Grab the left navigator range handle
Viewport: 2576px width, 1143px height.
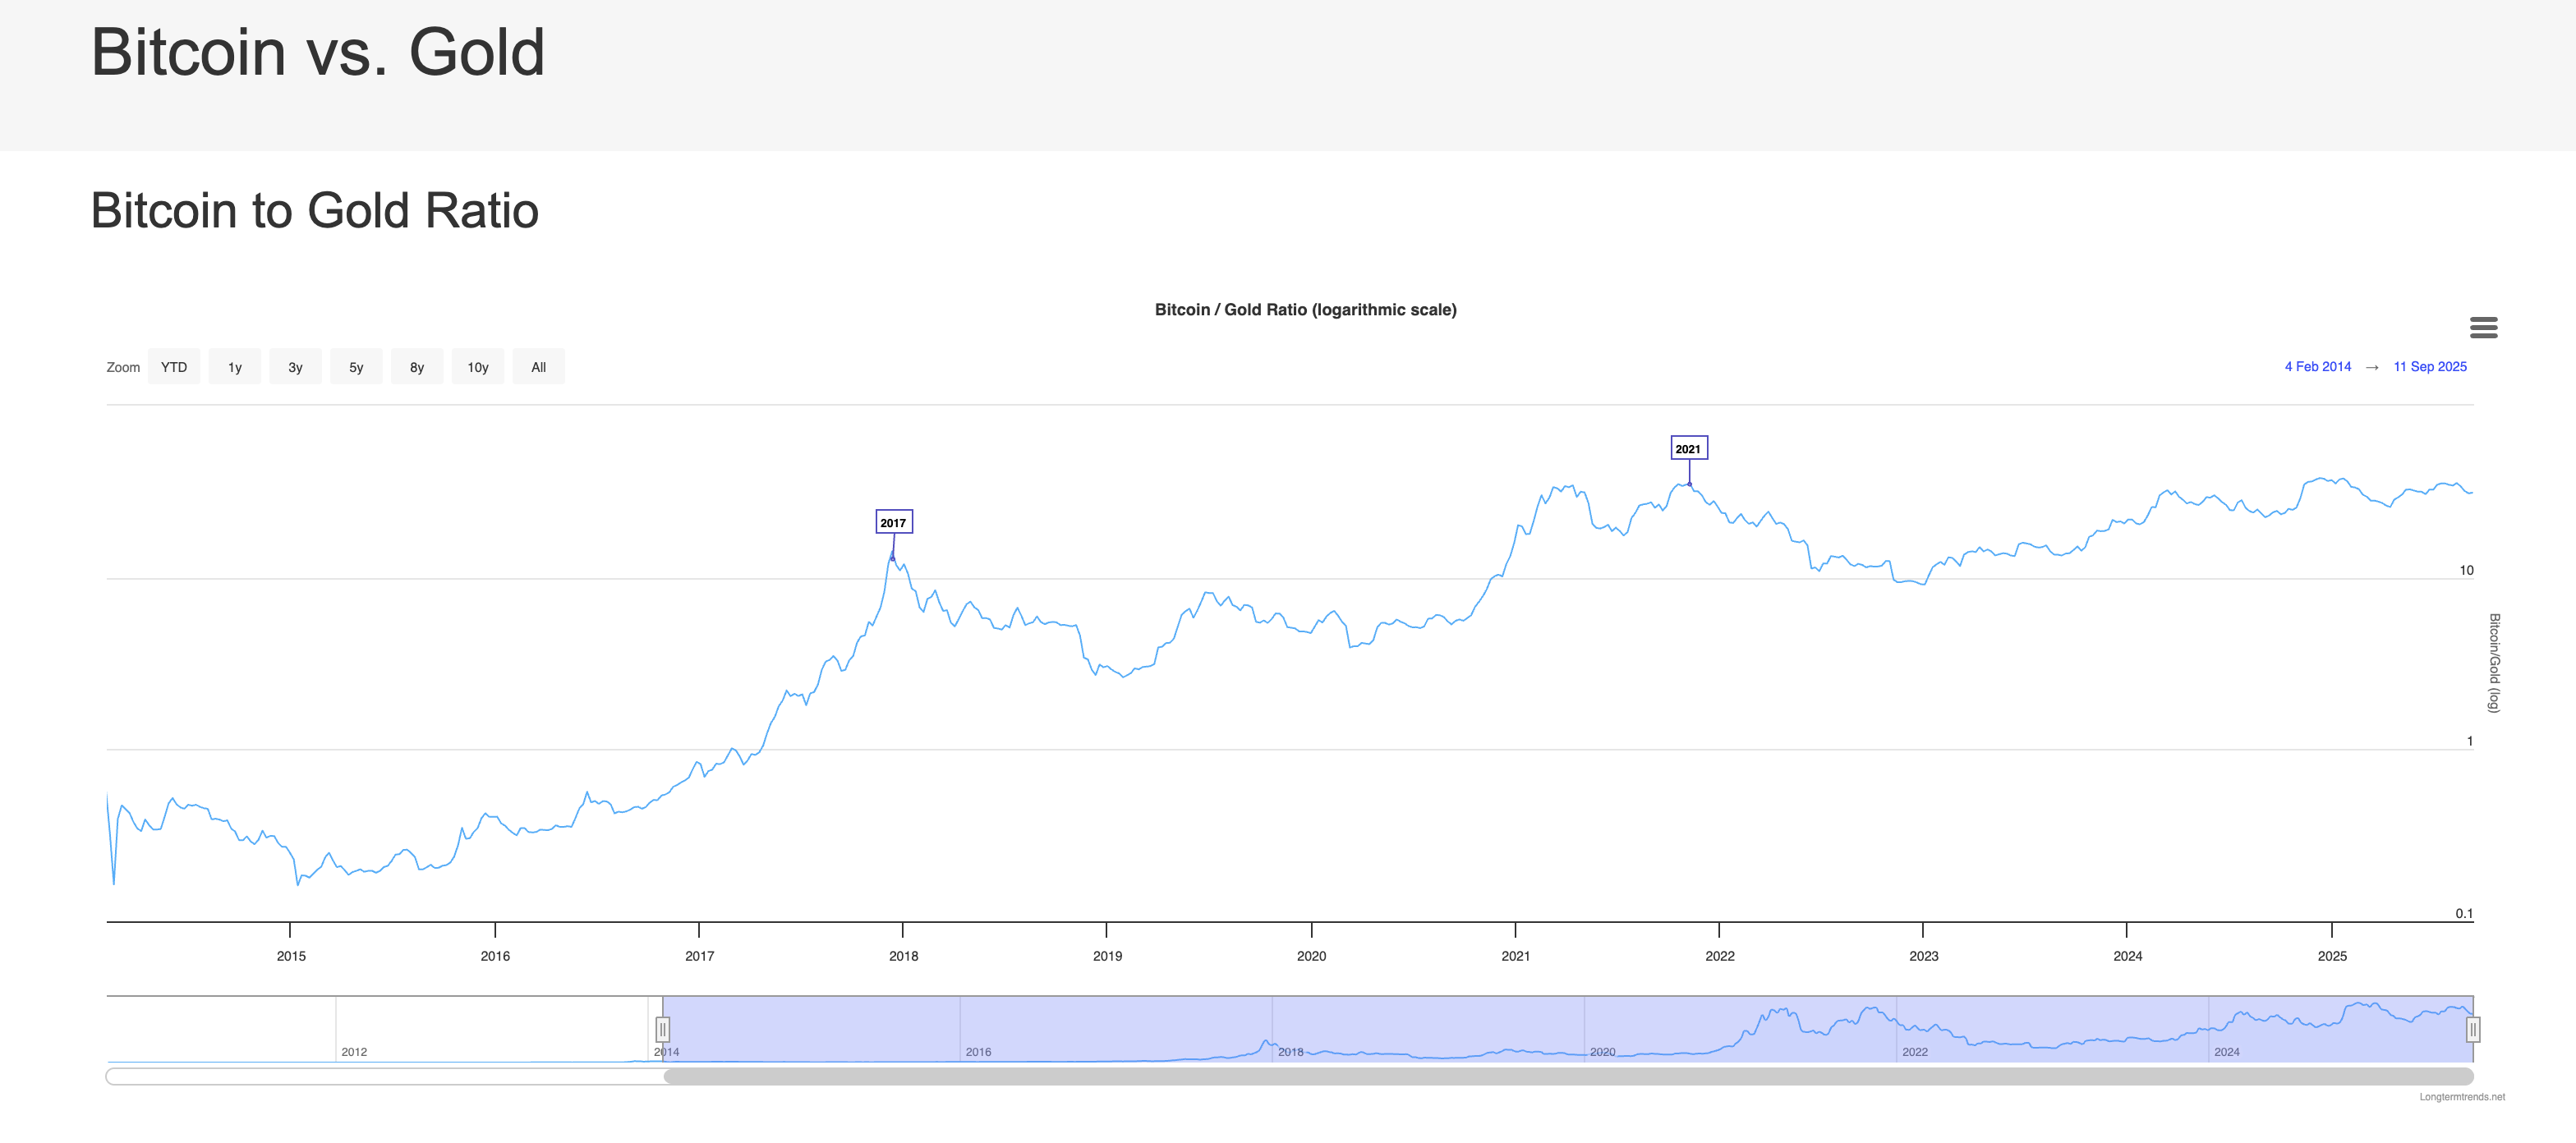[662, 1029]
